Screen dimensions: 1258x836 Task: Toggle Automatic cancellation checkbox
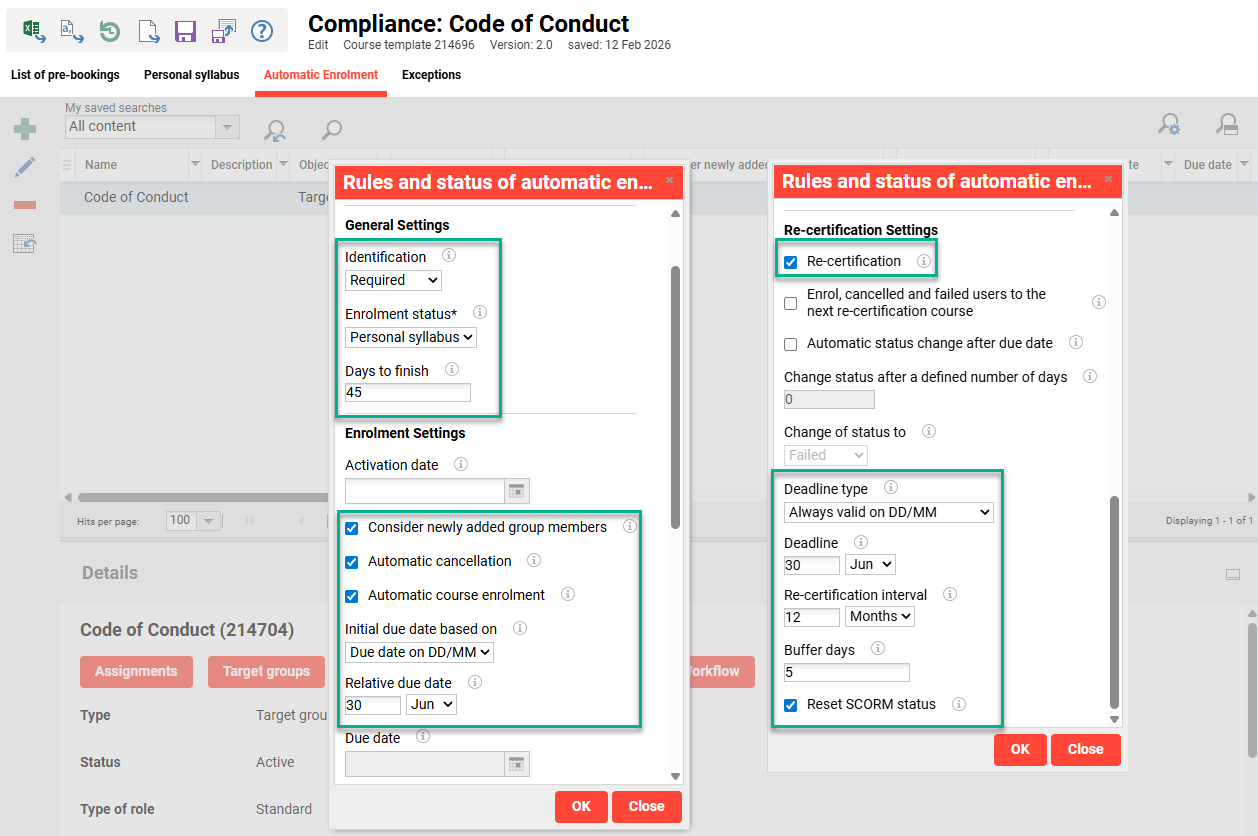click(352, 562)
